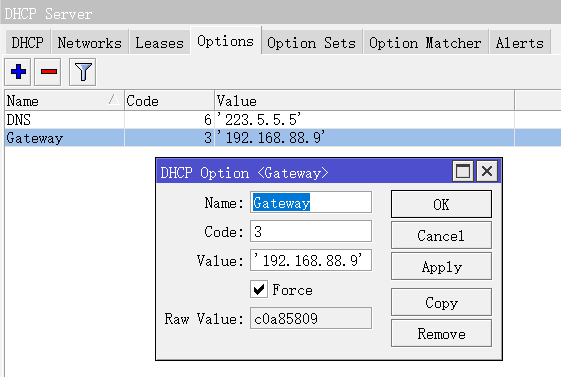The image size is (561, 377).
Task: Switch to the Alerts tab
Action: coord(519,43)
